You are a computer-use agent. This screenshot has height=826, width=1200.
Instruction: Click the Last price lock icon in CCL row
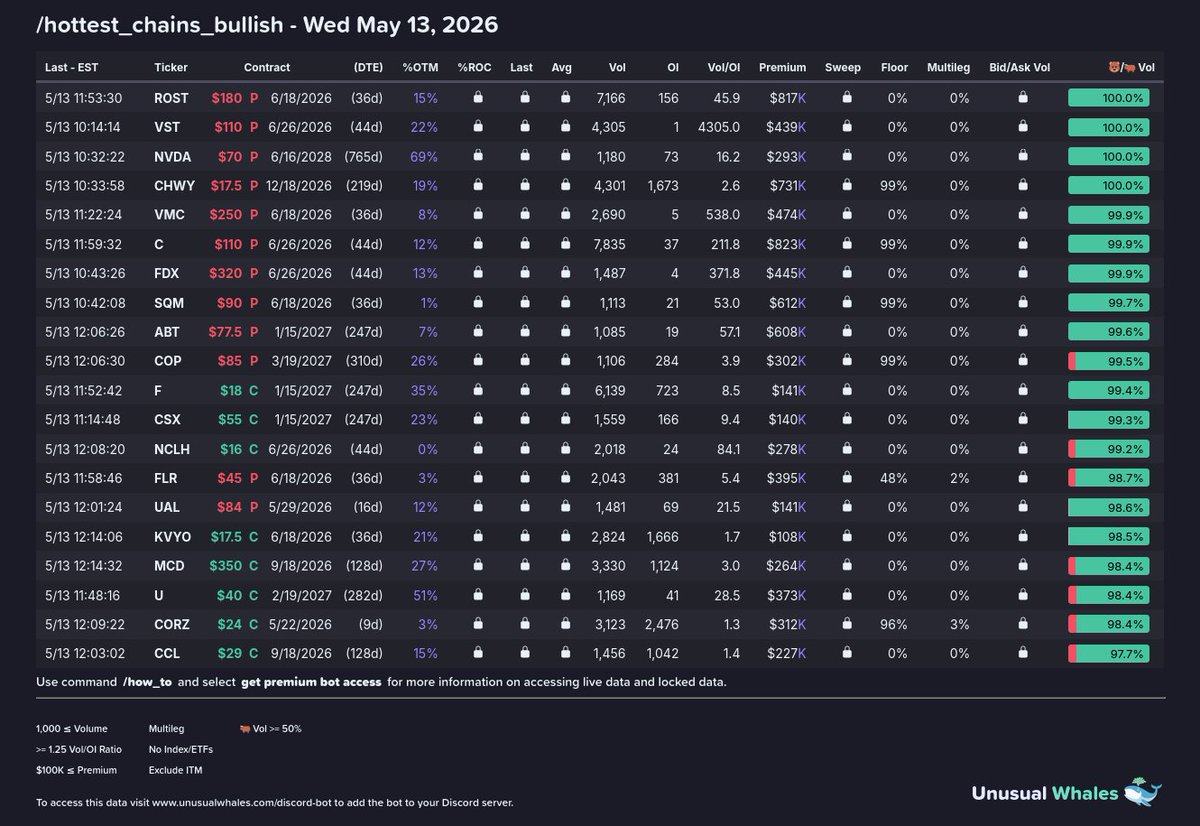524,653
